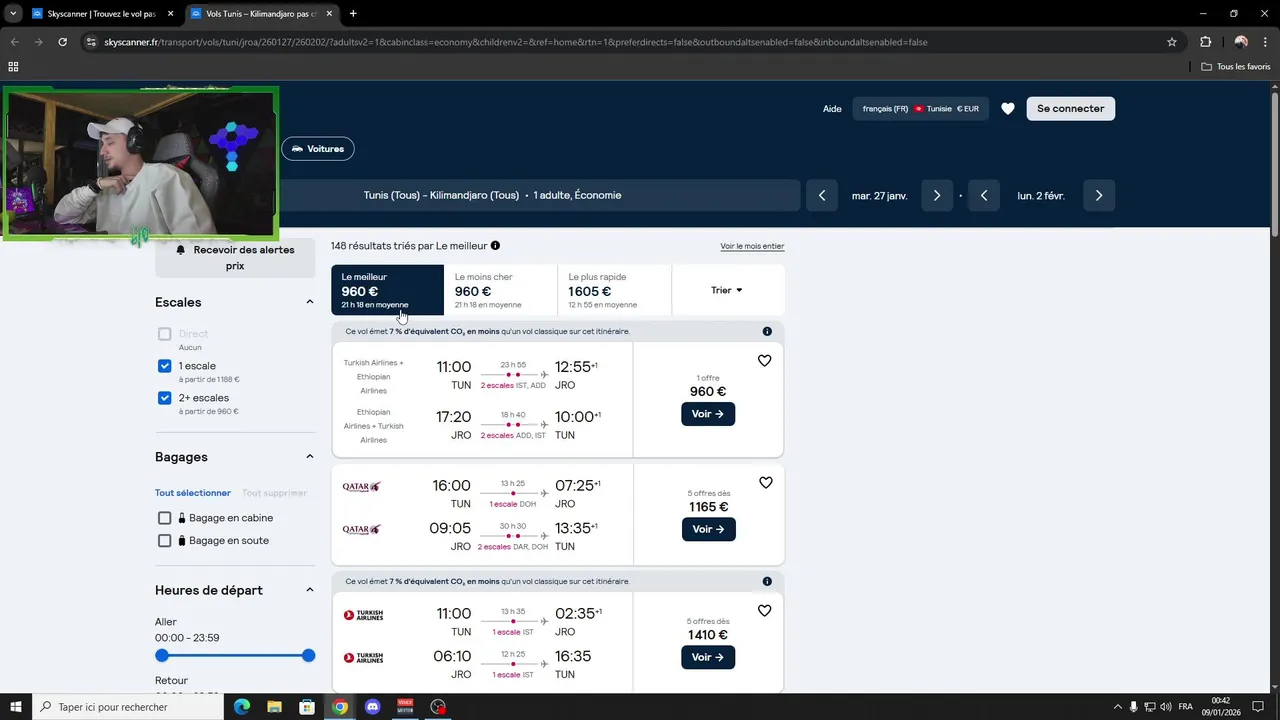
Task: Open language and currency selector
Action: click(920, 109)
